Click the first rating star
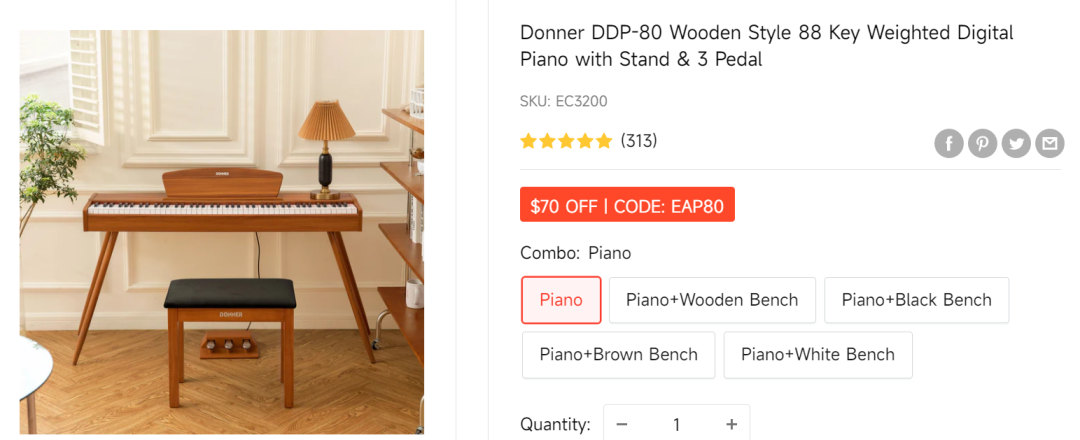 [529, 141]
